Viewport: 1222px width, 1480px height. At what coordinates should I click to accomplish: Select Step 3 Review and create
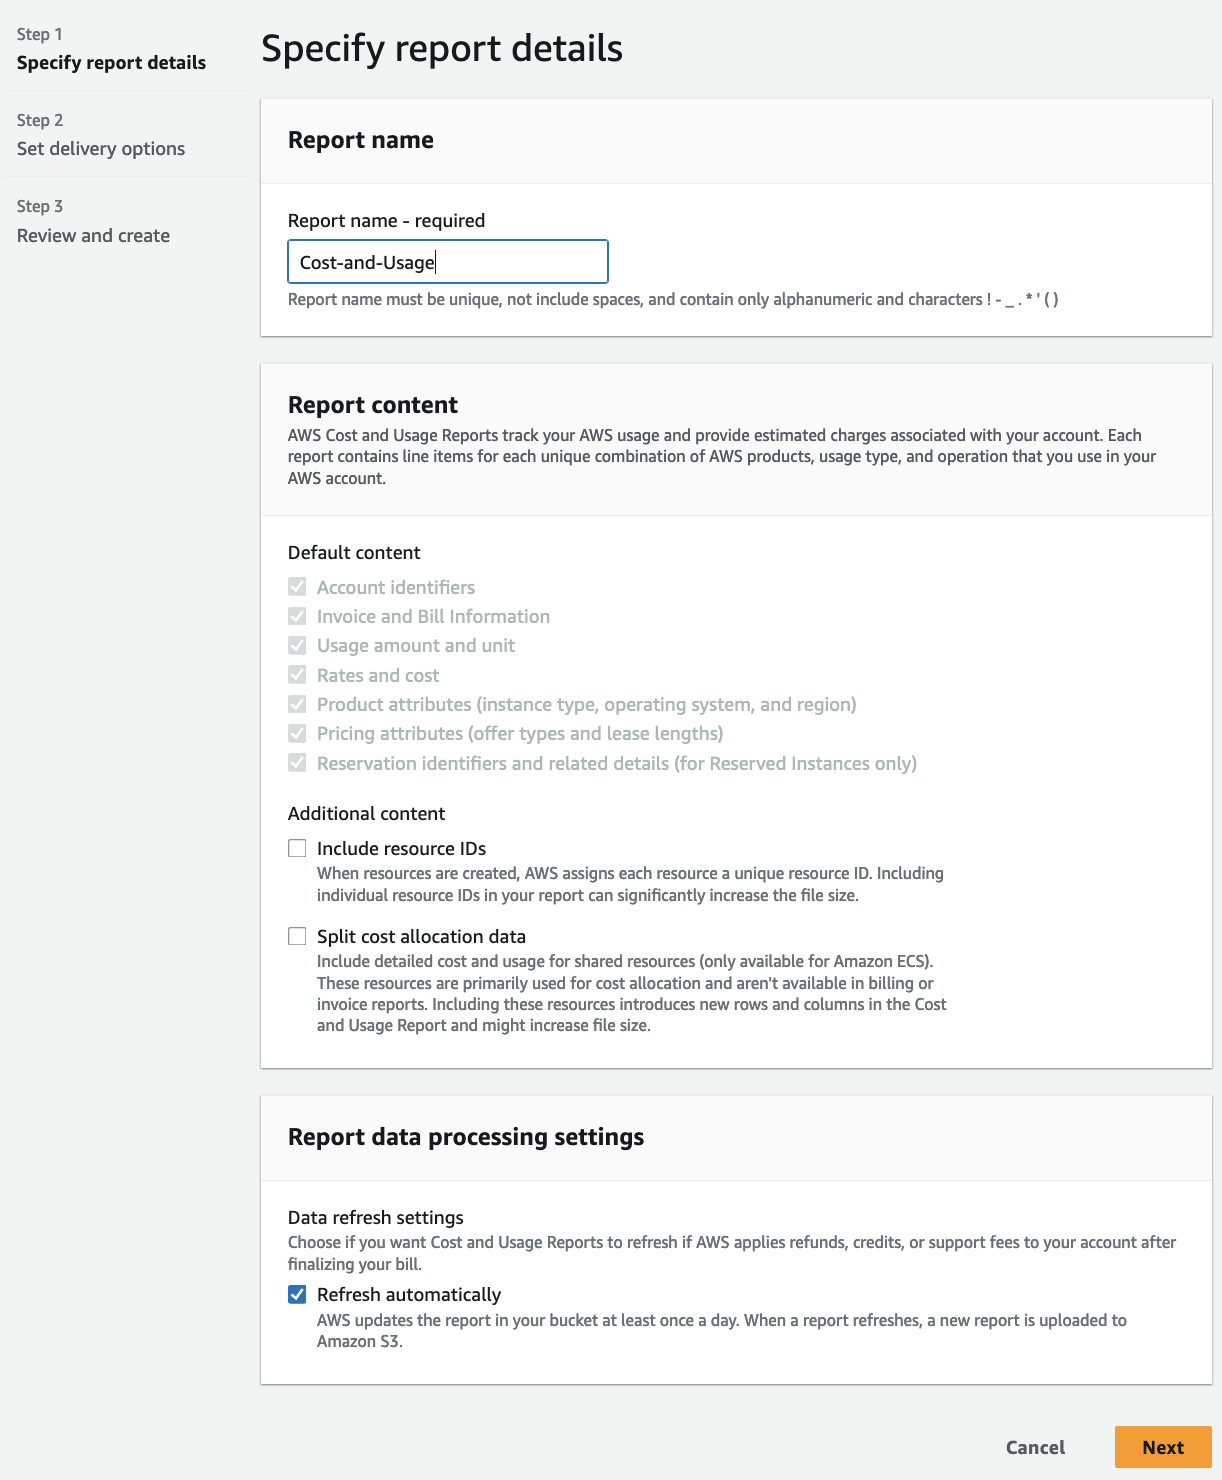tap(93, 235)
